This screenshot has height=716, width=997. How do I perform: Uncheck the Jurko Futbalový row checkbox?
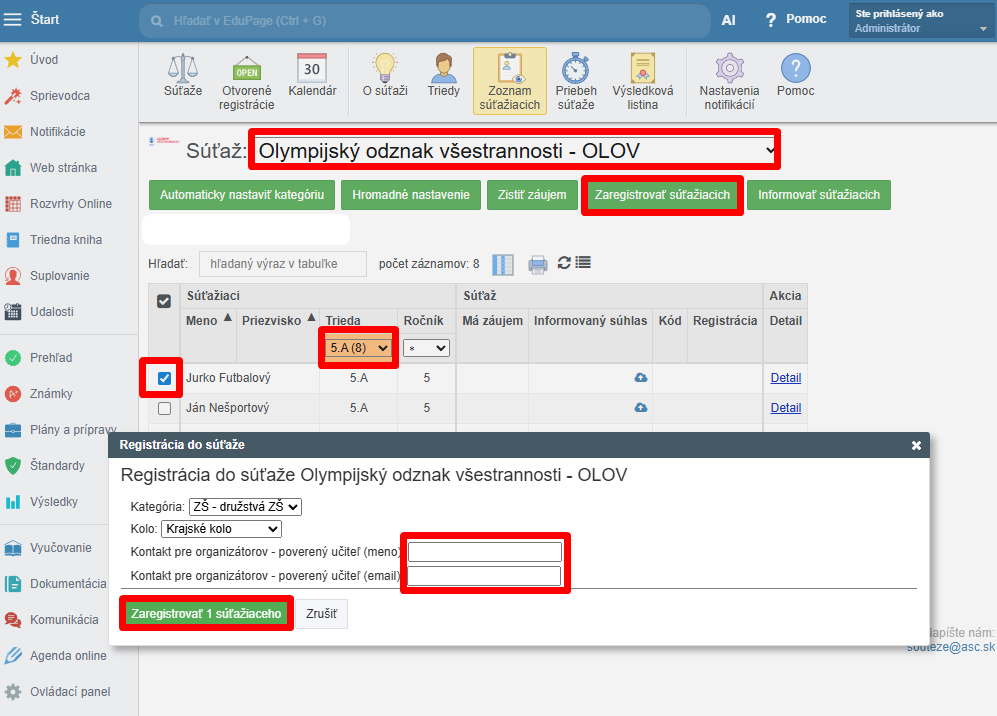[x=165, y=378]
